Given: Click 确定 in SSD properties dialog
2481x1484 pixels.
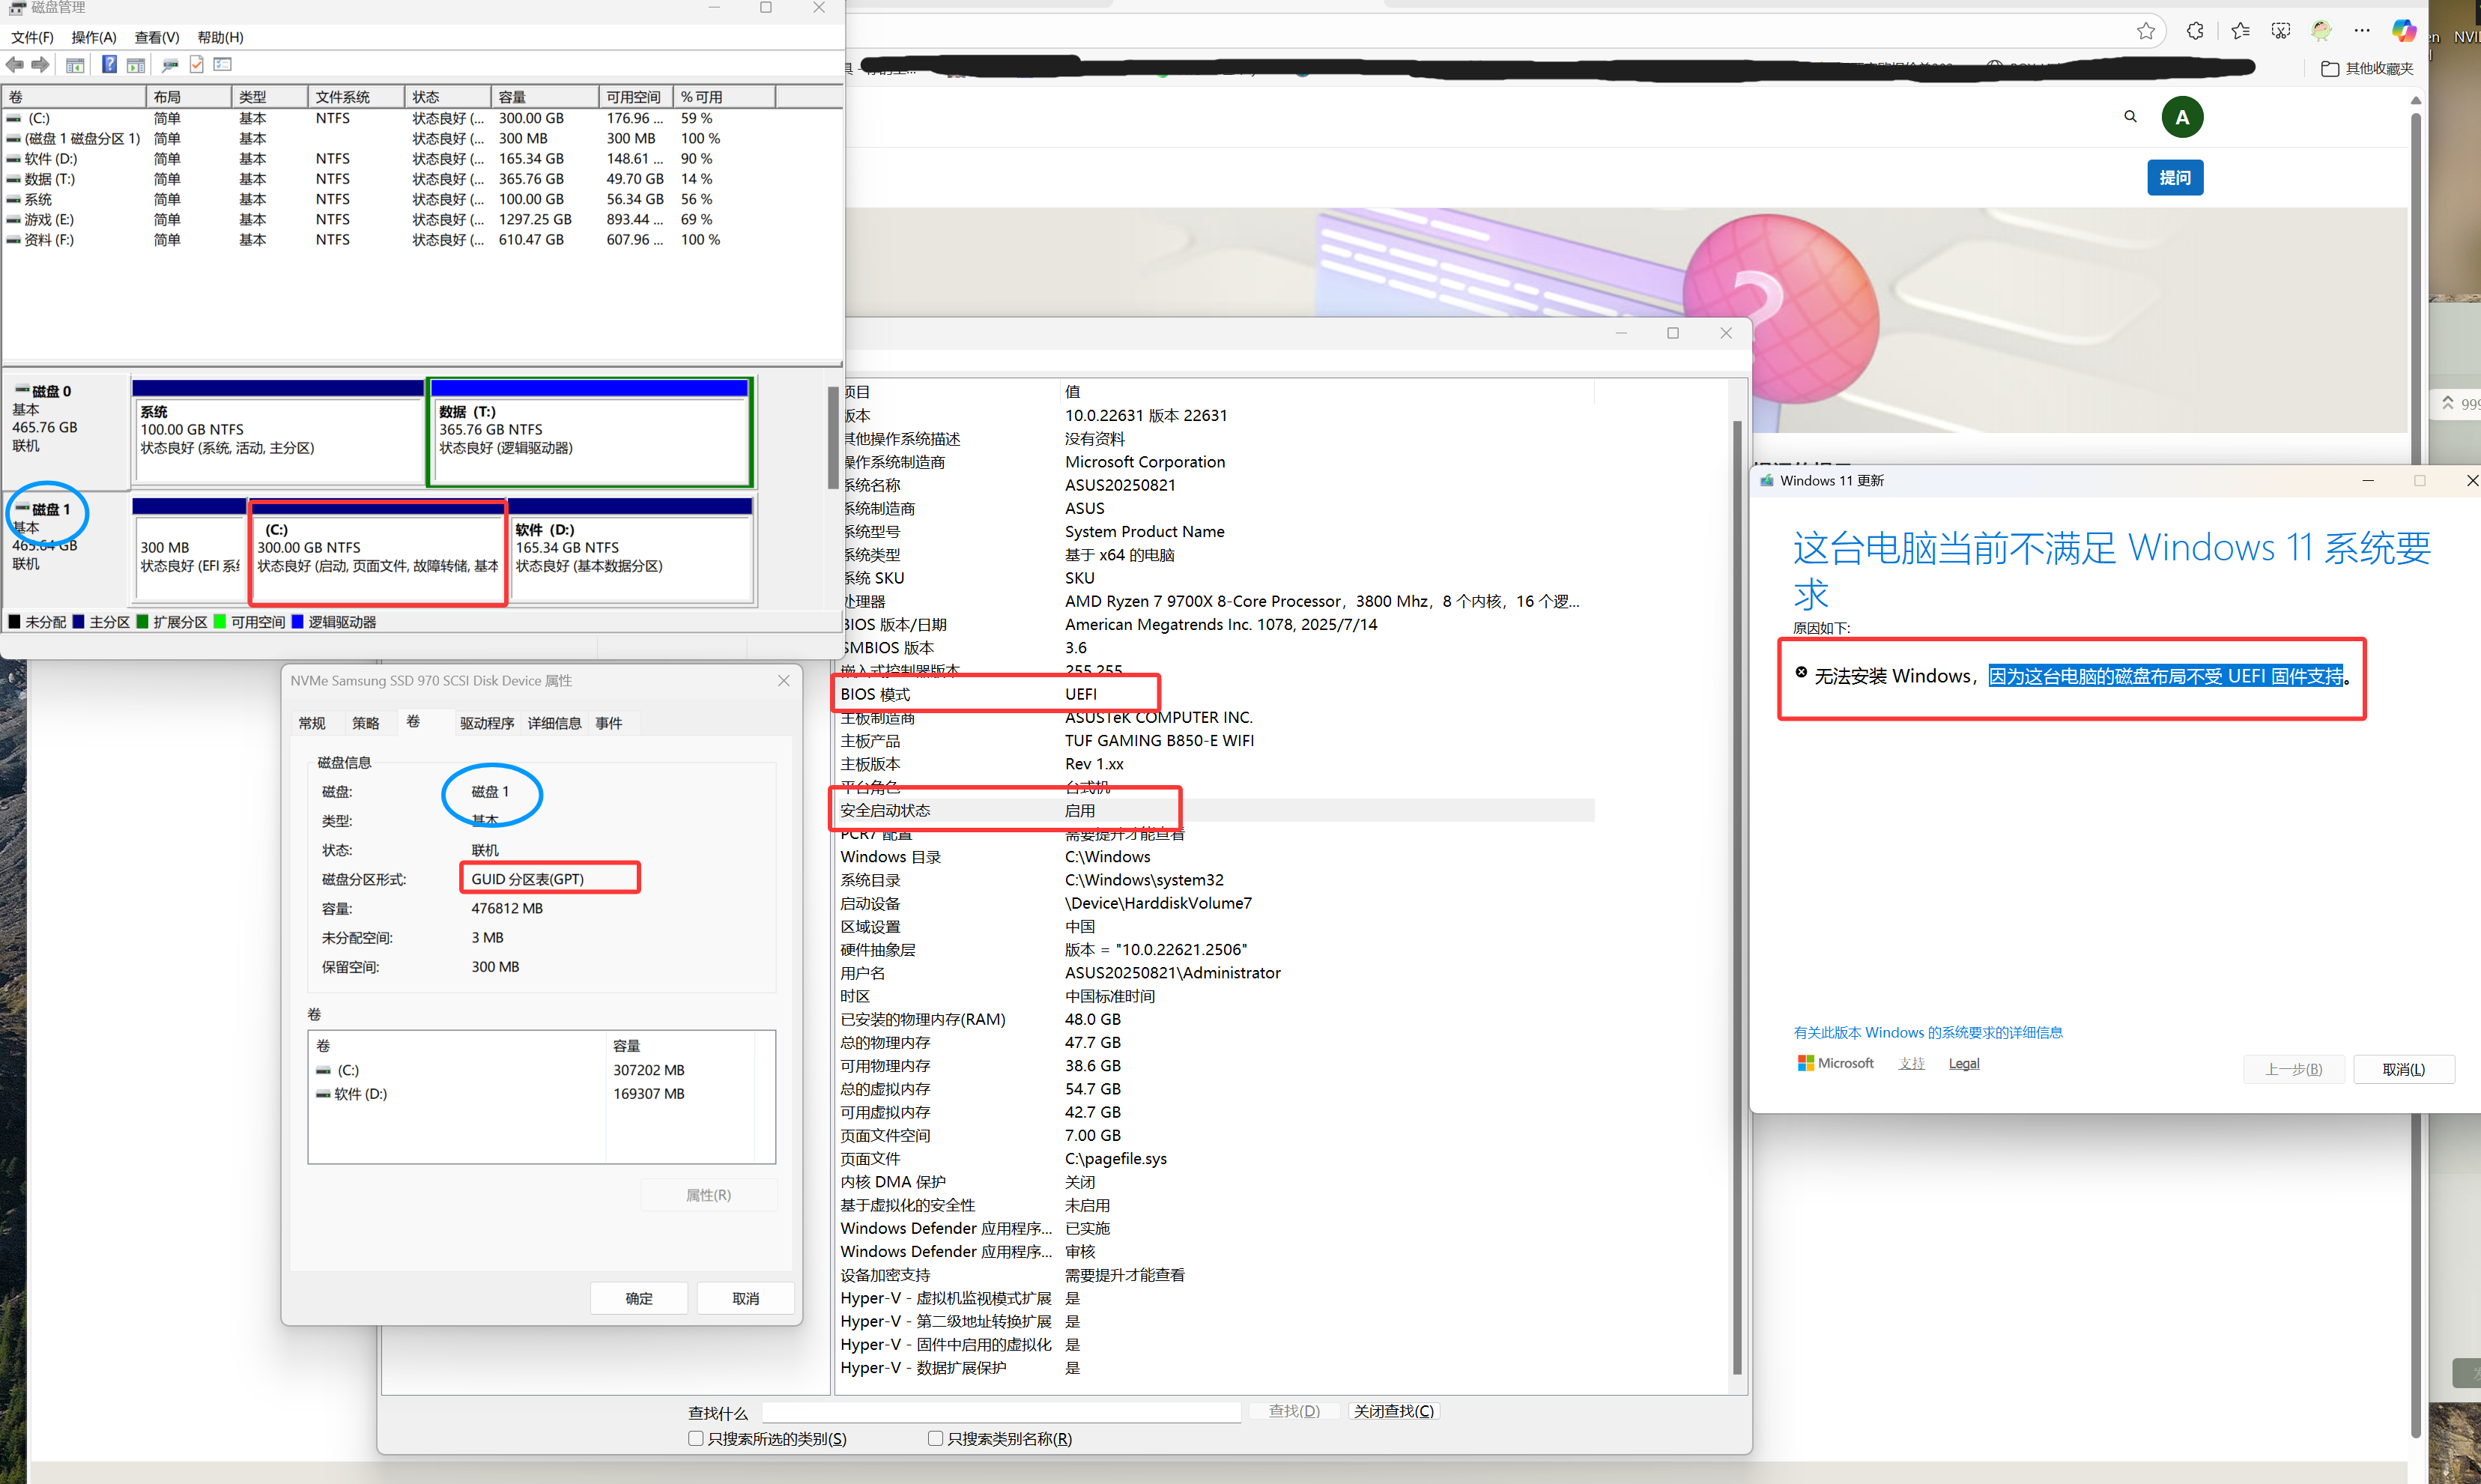Looking at the screenshot, I should (x=639, y=1298).
